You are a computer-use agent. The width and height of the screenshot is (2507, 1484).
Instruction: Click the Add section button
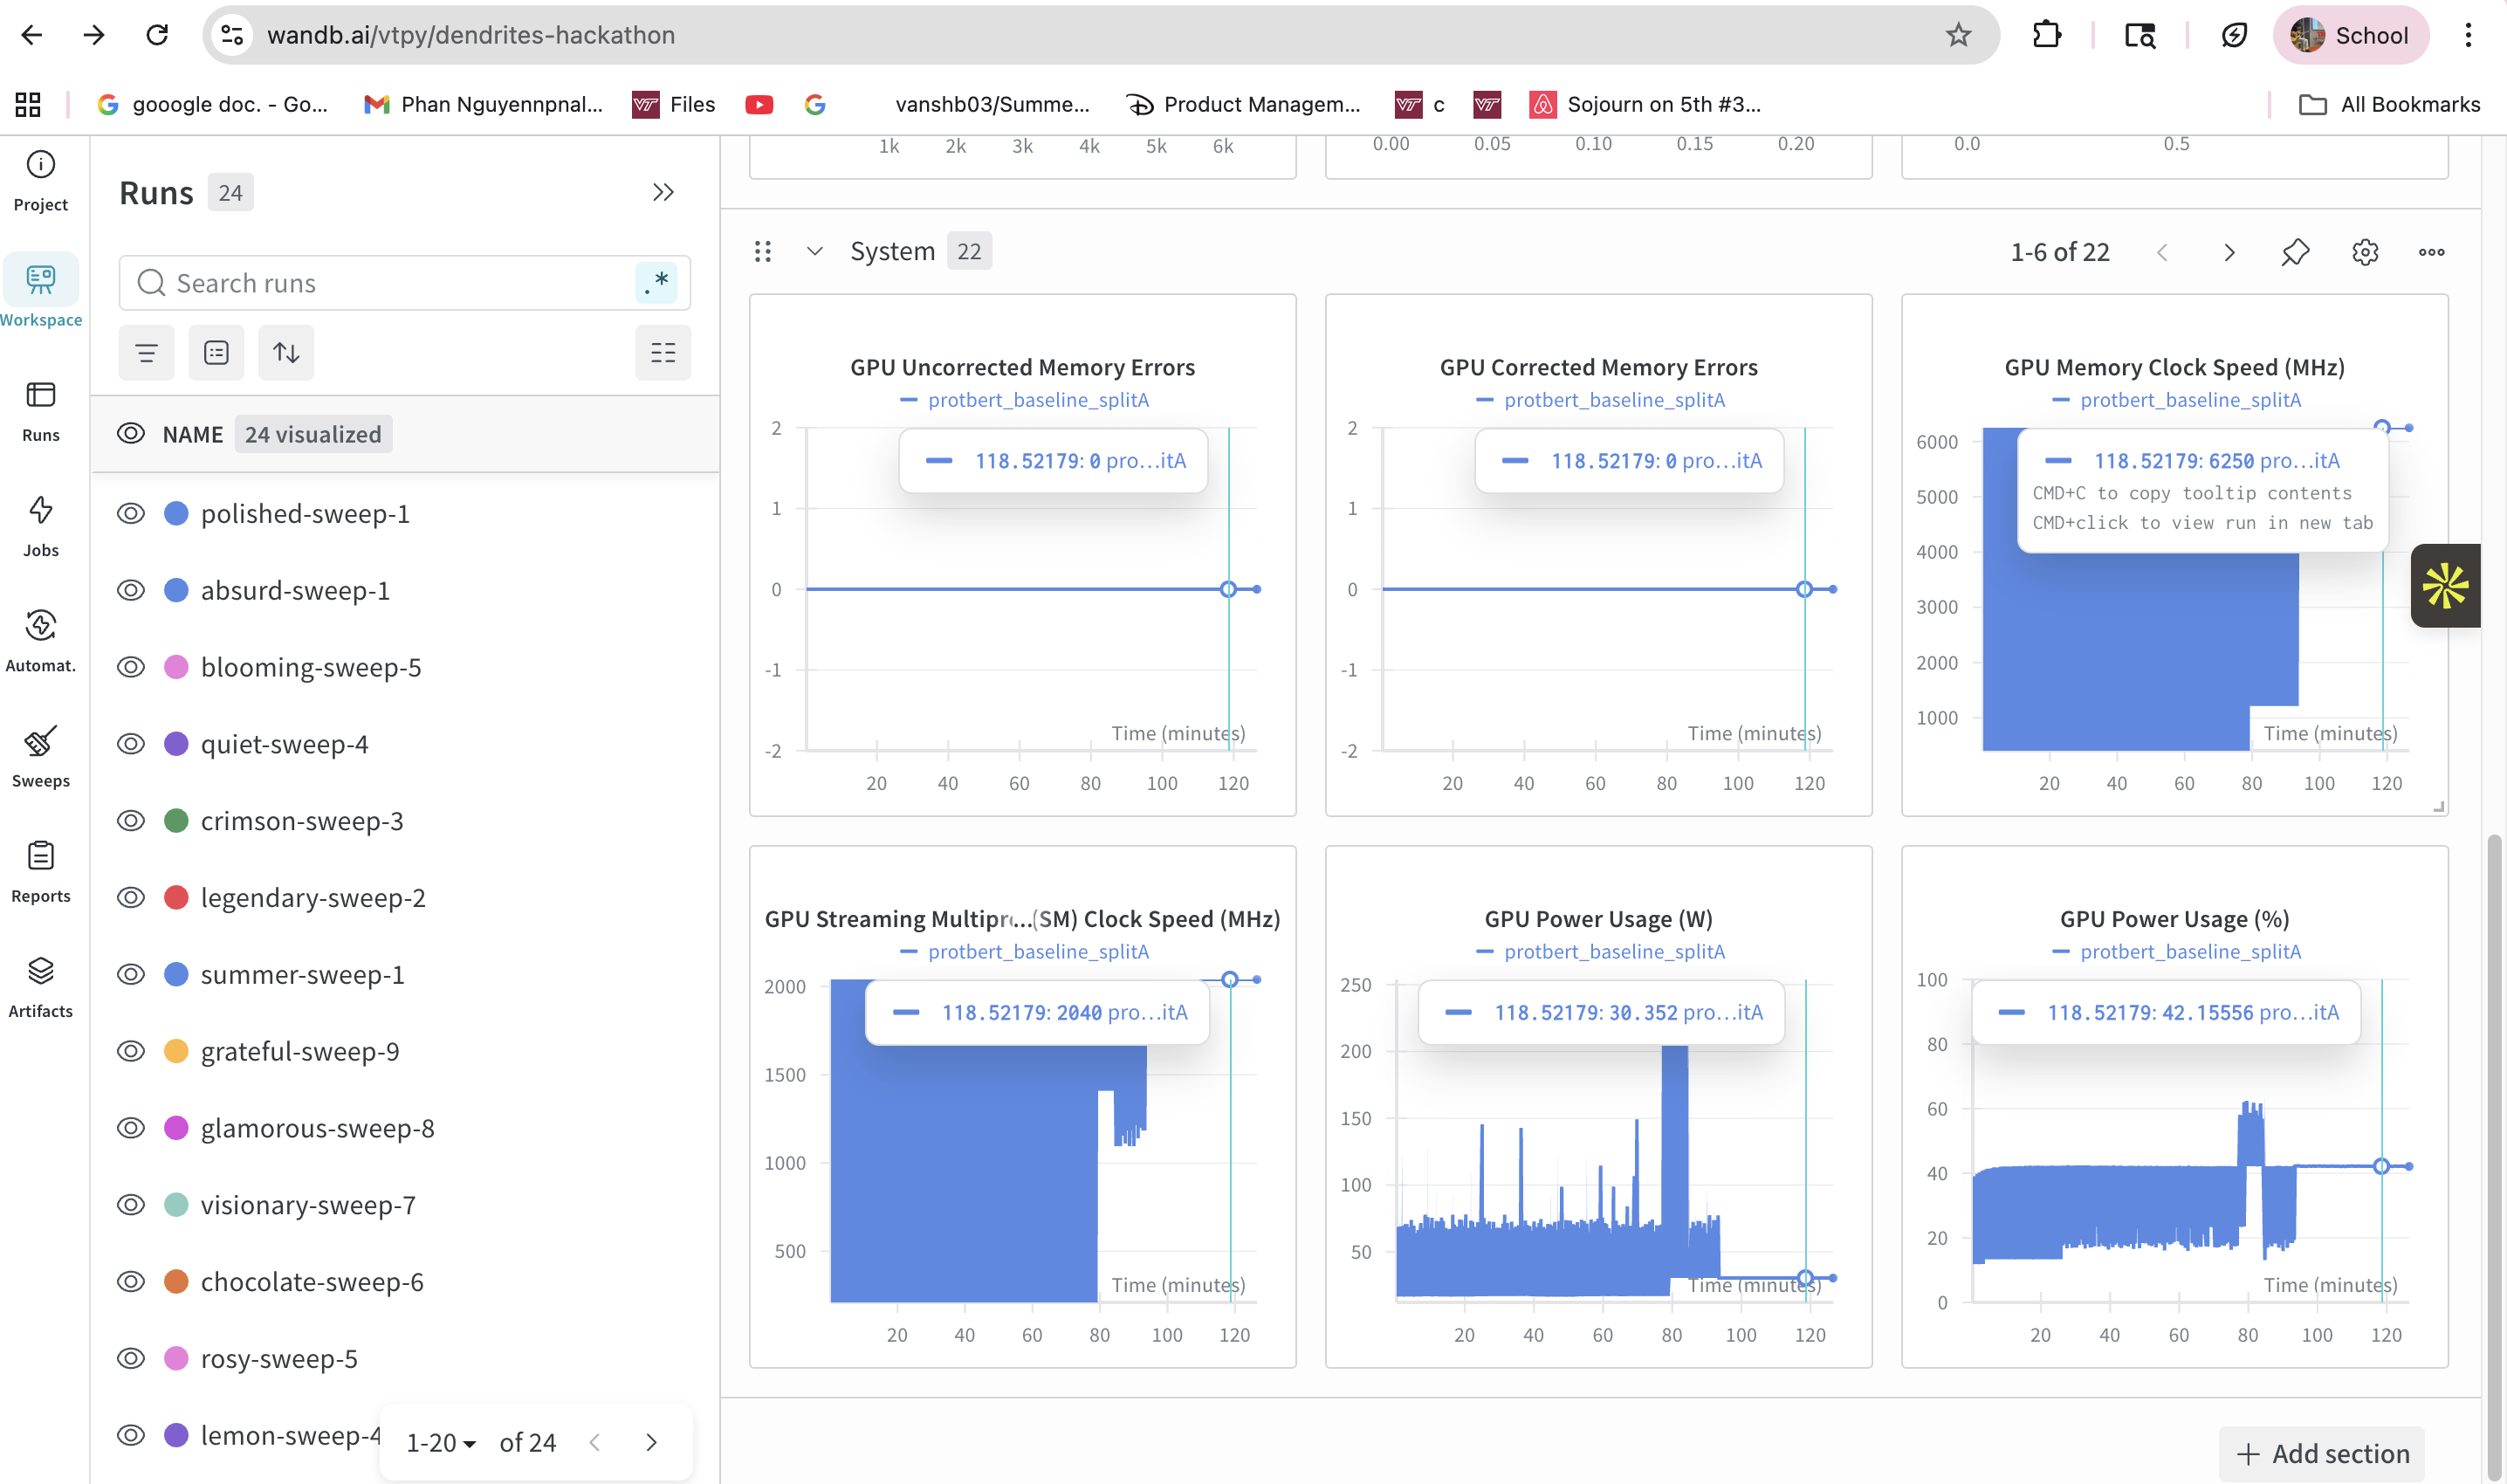point(2321,1453)
